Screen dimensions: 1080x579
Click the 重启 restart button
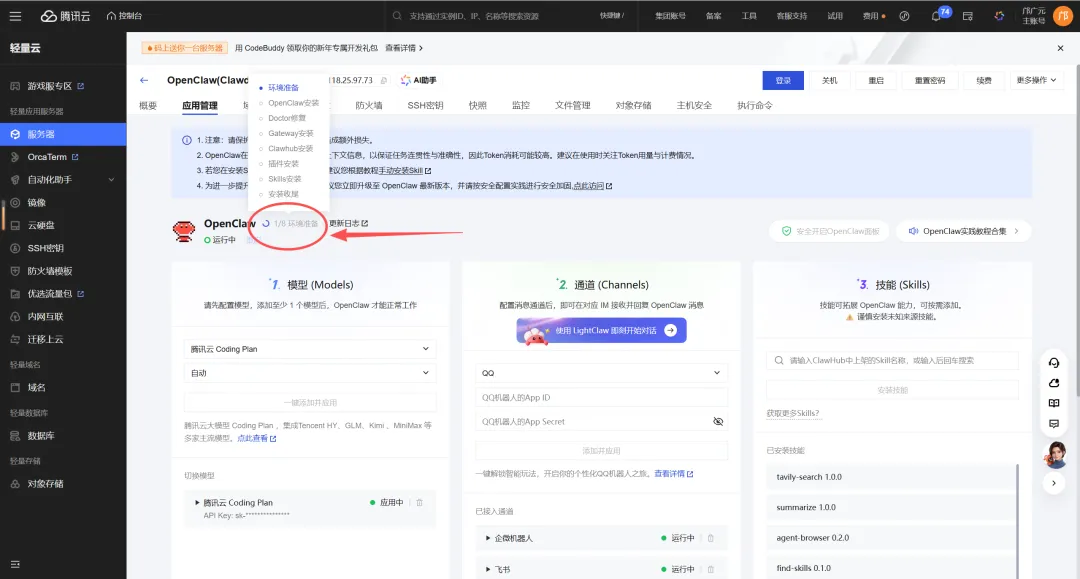876,81
